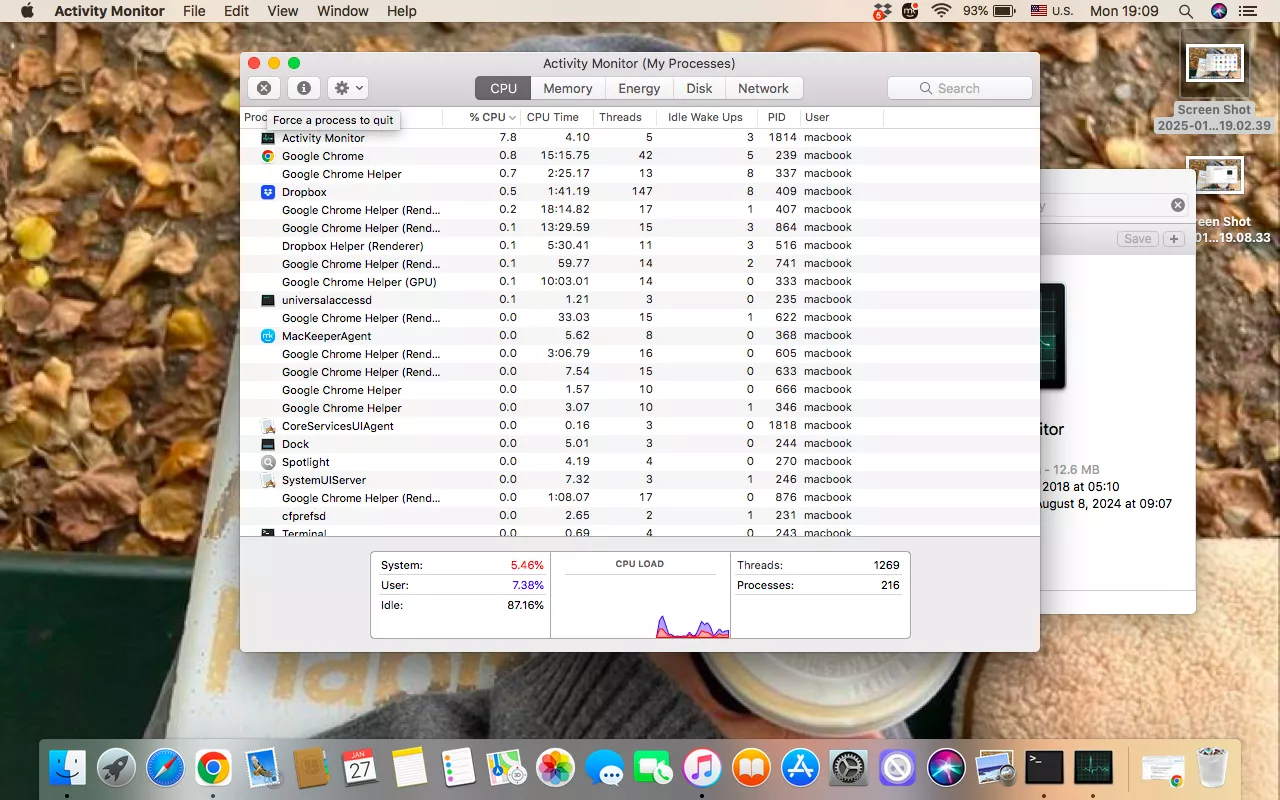
Task: Click the MacKeeper menu bar icon
Action: point(910,11)
